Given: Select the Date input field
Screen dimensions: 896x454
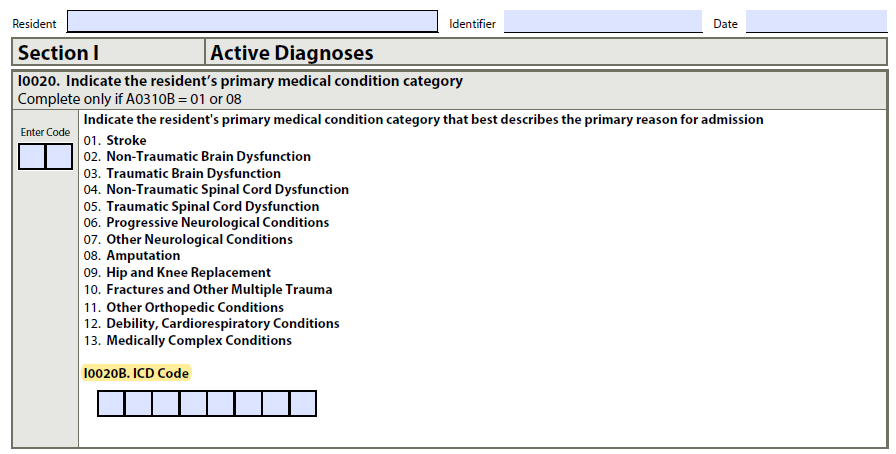Looking at the screenshot, I should [815, 22].
